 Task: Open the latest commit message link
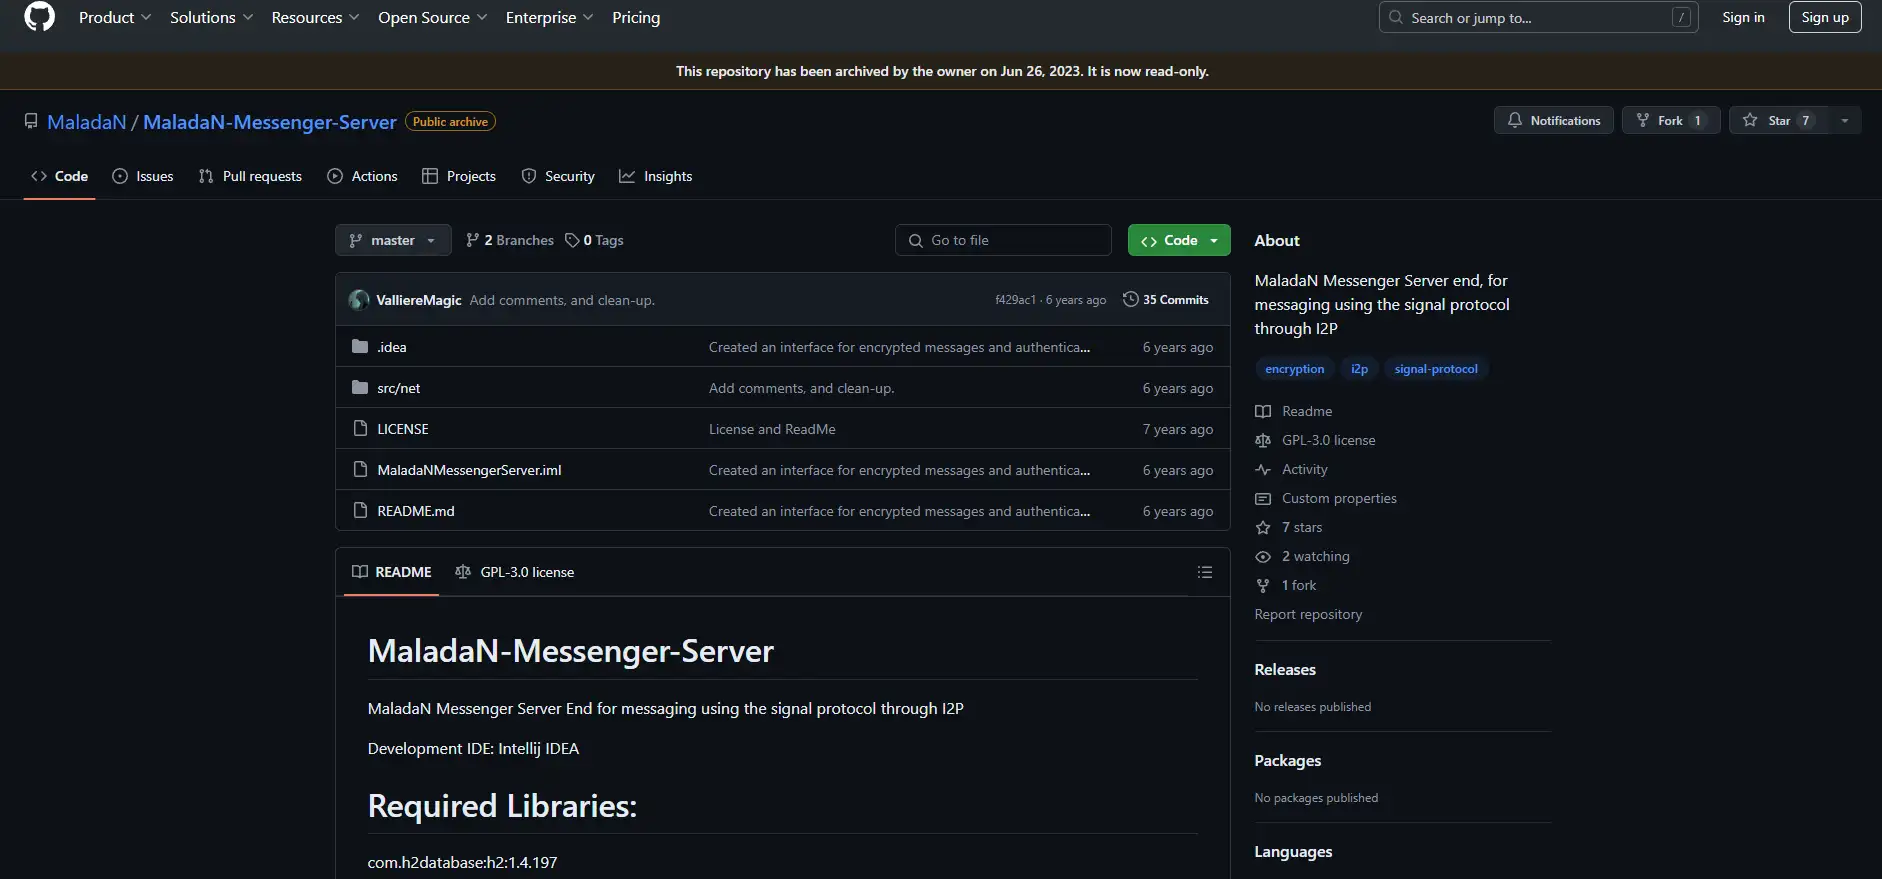point(562,300)
